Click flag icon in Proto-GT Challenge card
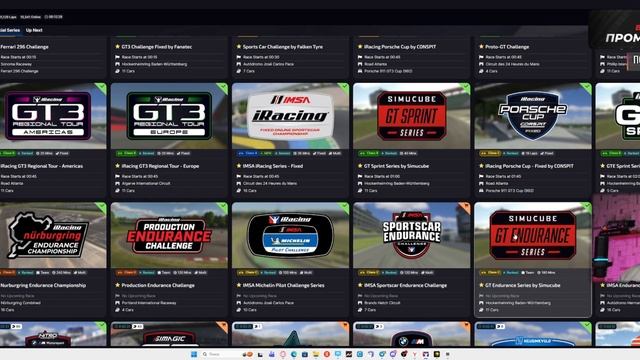Image resolution: width=640 pixels, height=360 pixels. 481,57
